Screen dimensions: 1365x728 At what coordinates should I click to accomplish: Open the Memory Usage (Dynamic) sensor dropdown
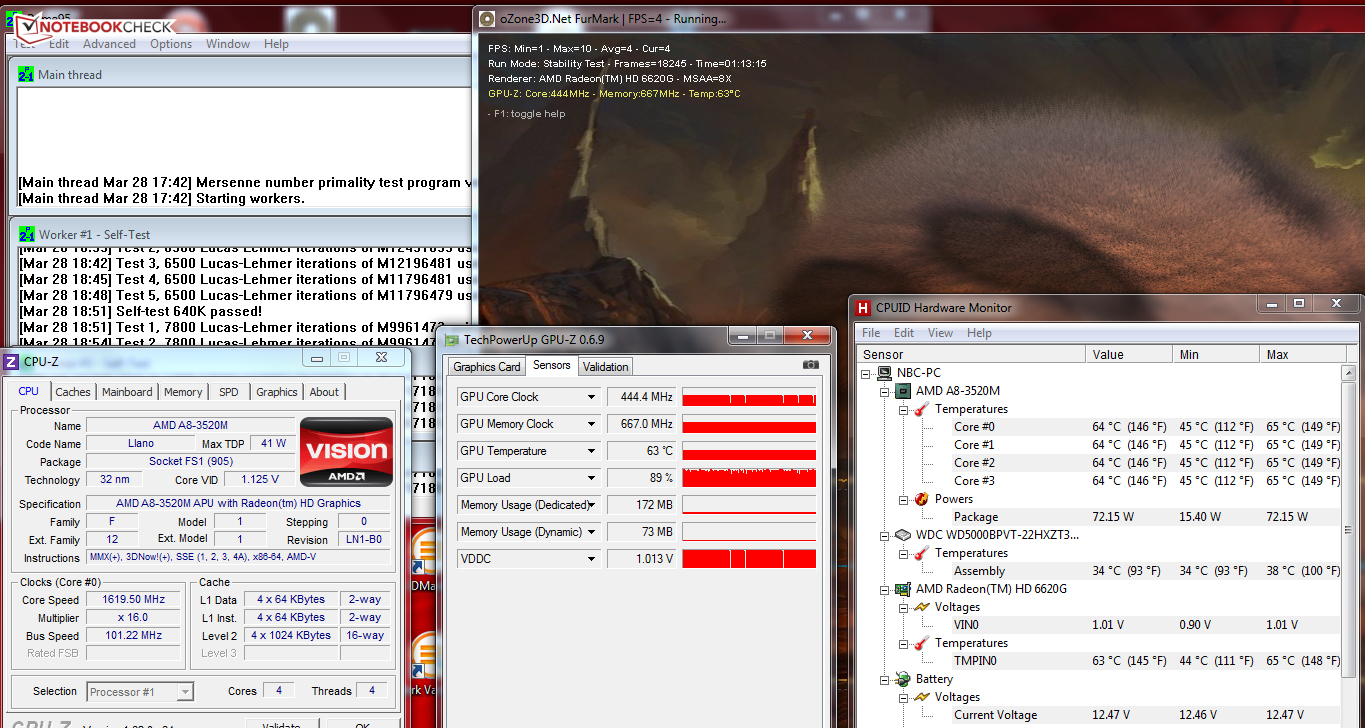[x=591, y=532]
